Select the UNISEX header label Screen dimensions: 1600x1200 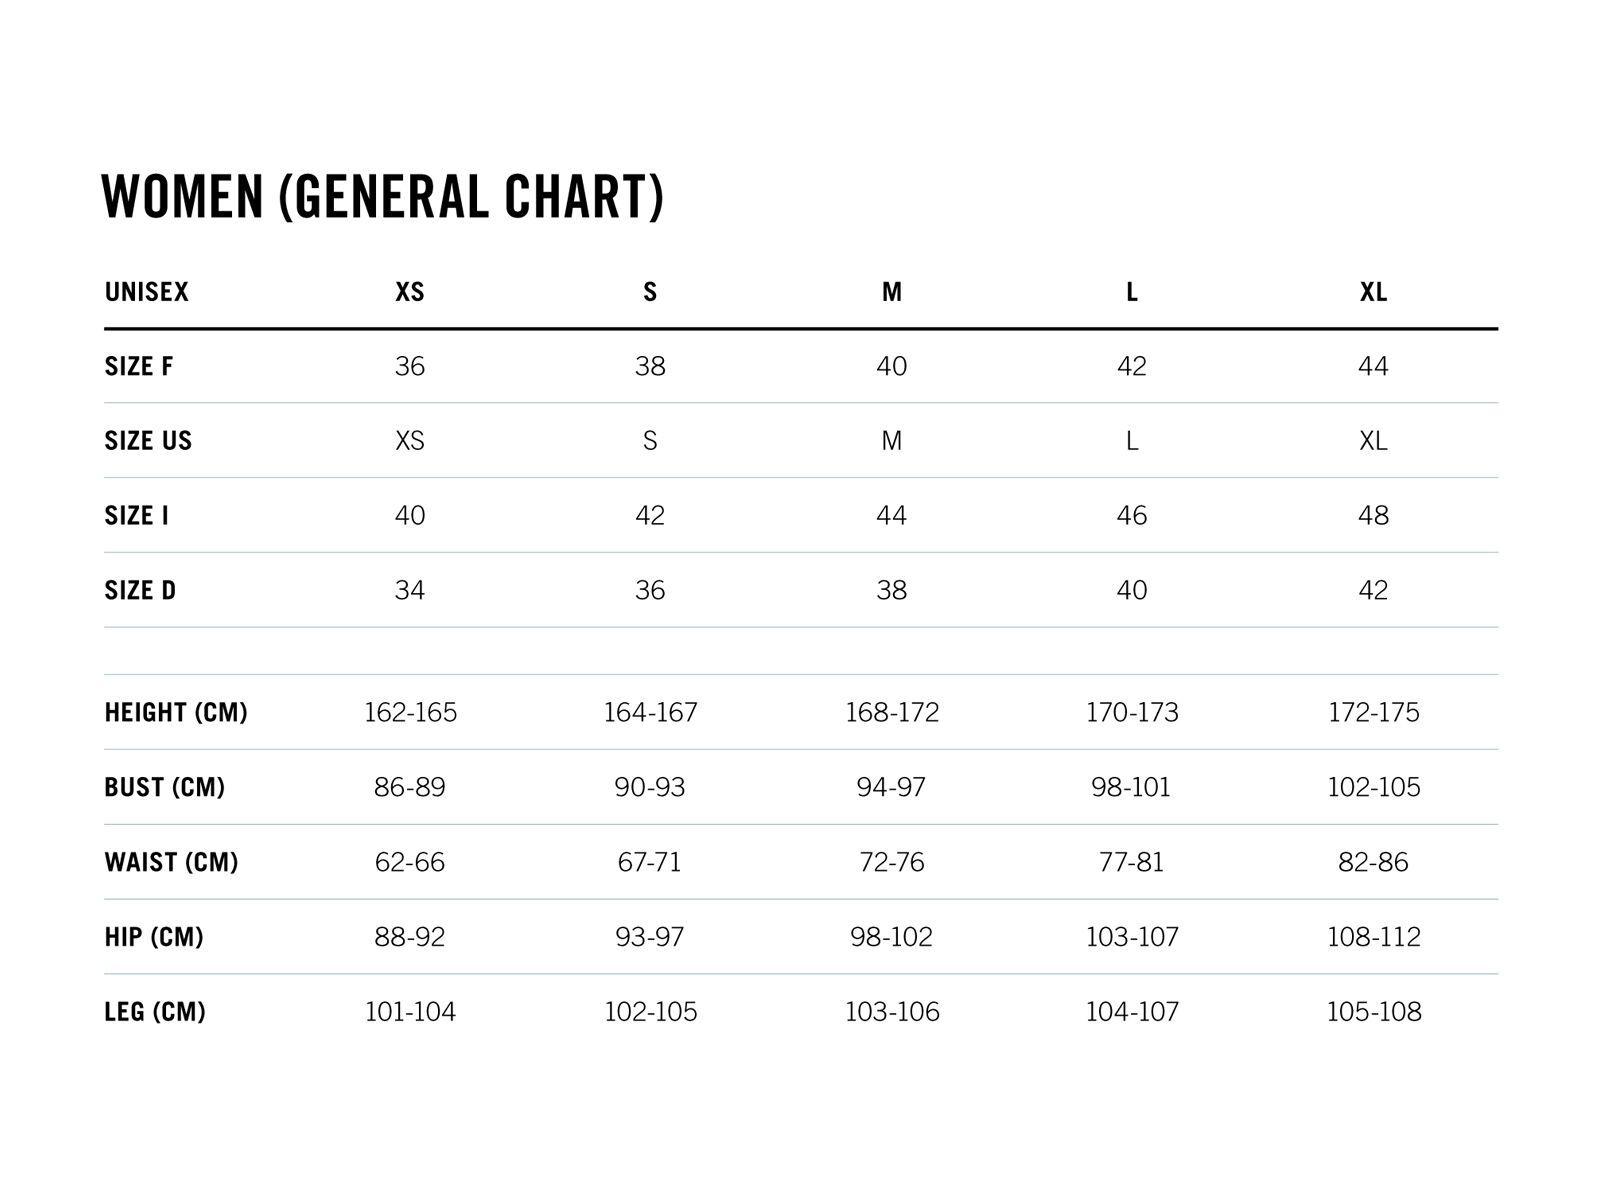(x=146, y=292)
